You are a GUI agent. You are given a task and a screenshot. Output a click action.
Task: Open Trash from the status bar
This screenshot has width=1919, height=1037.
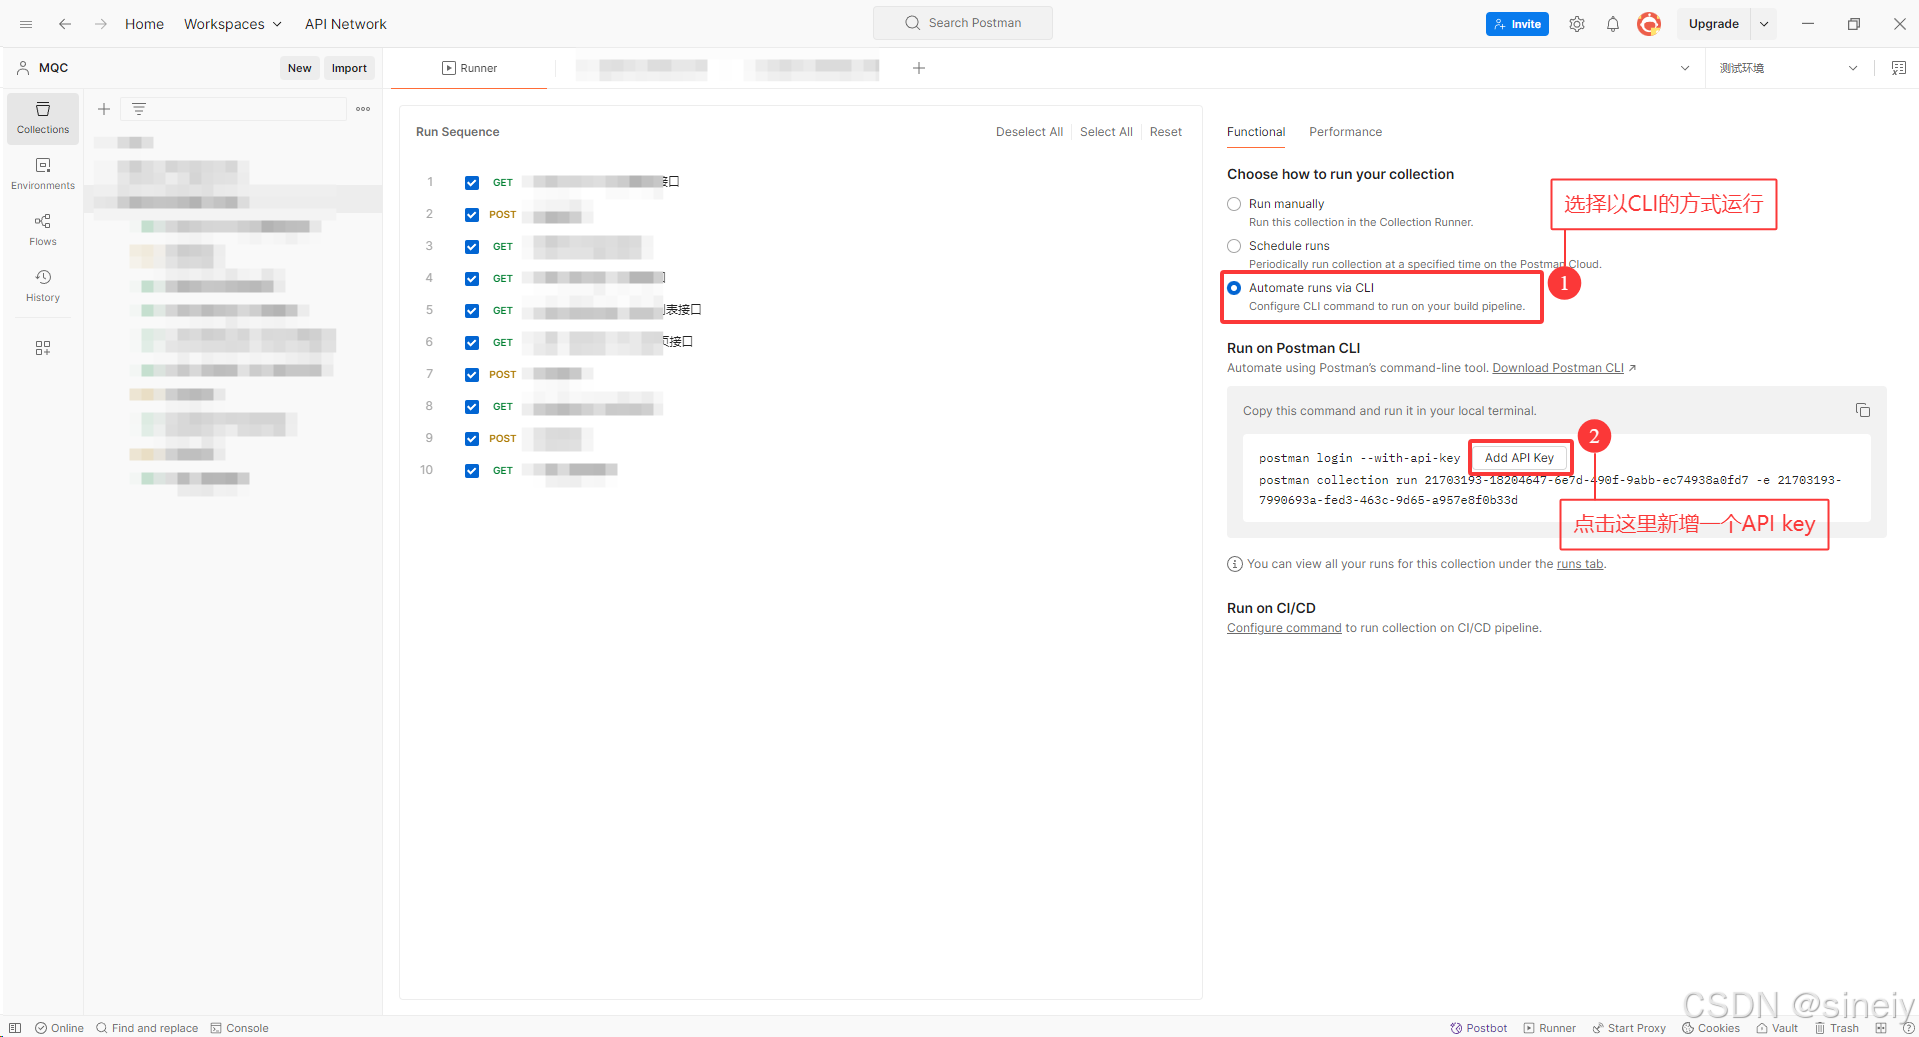pyautogui.click(x=1837, y=1028)
